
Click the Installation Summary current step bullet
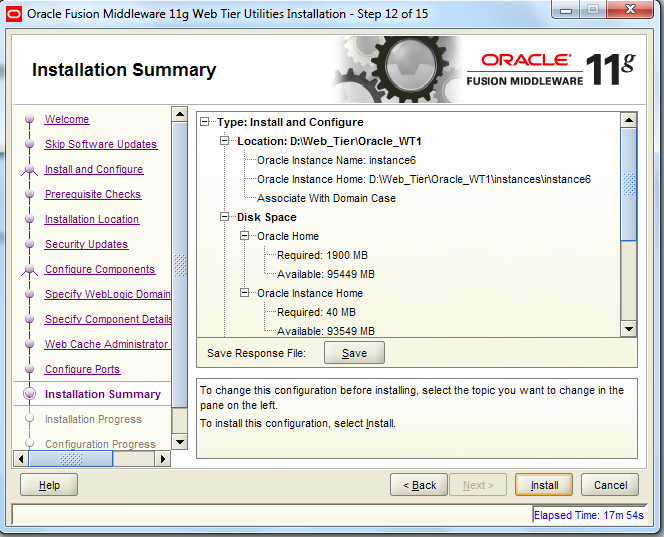30,394
